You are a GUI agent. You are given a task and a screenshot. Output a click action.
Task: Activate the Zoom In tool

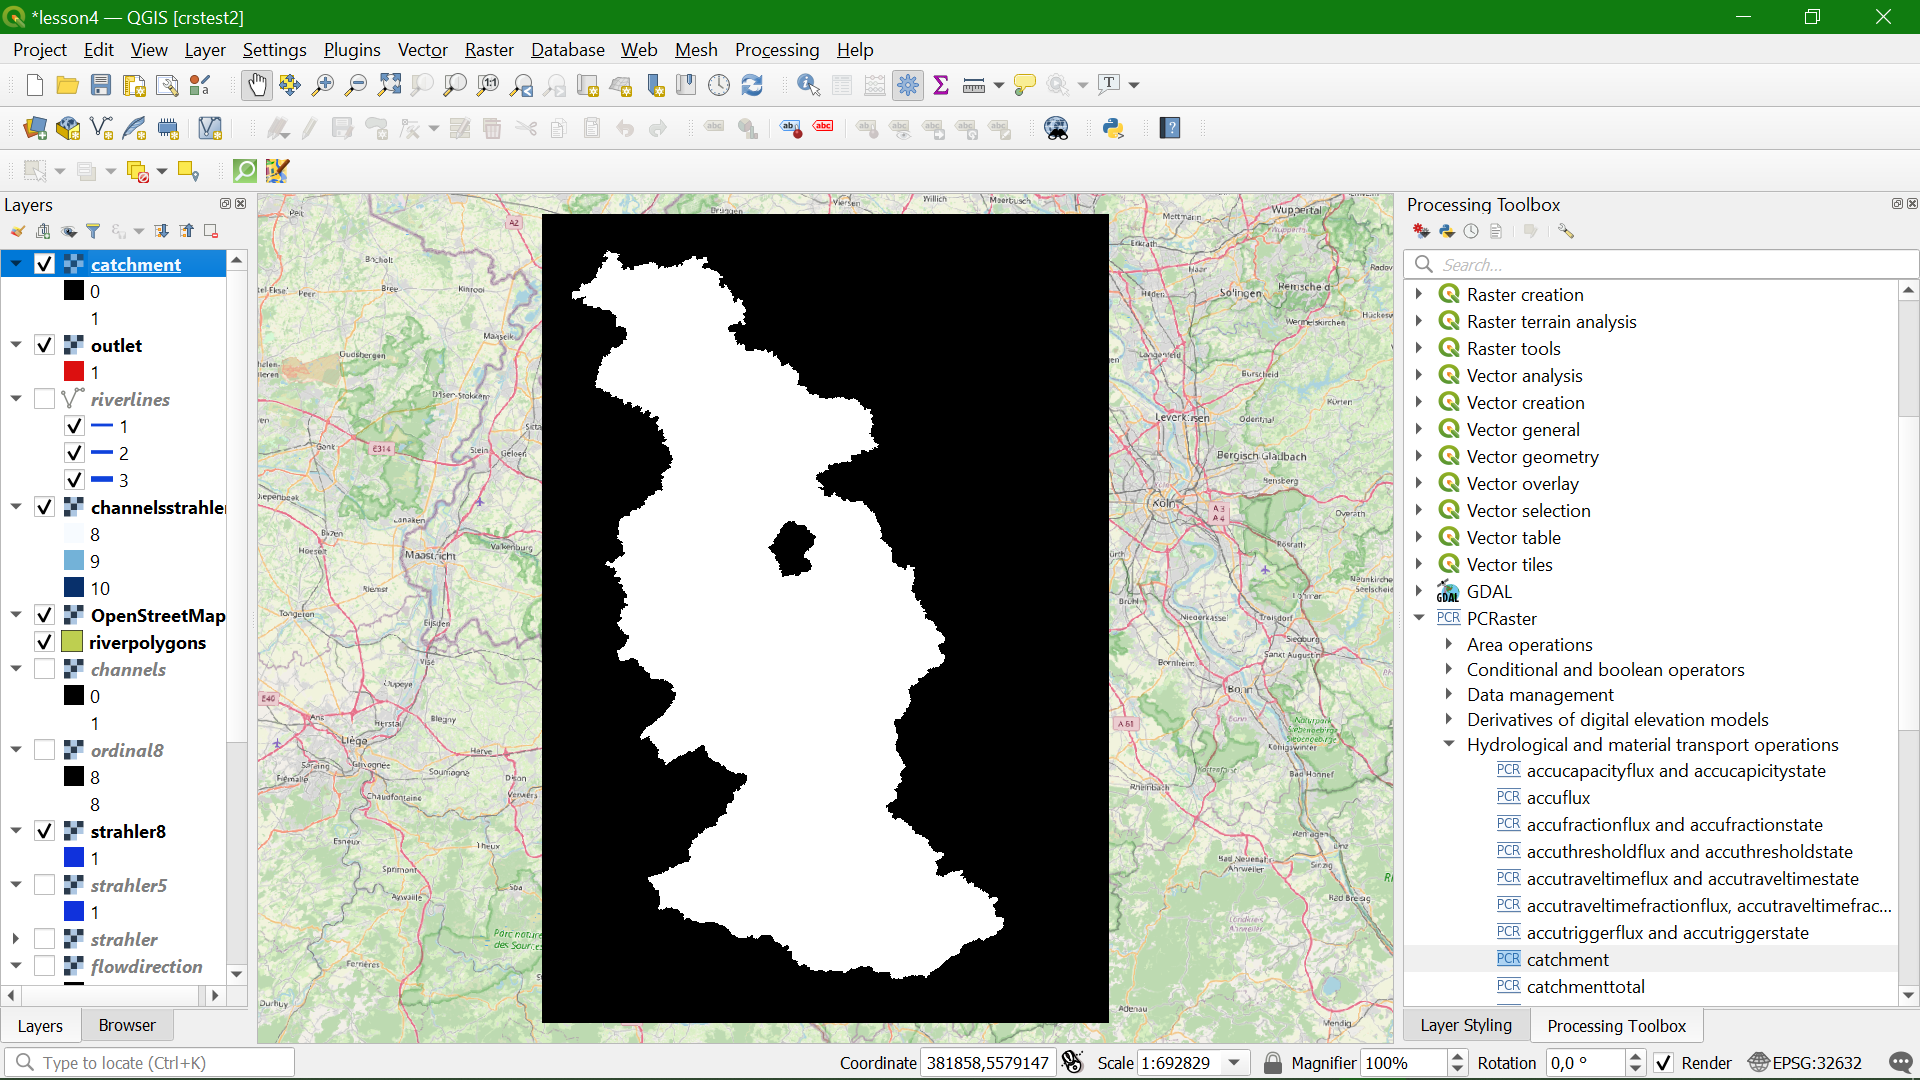[x=322, y=85]
